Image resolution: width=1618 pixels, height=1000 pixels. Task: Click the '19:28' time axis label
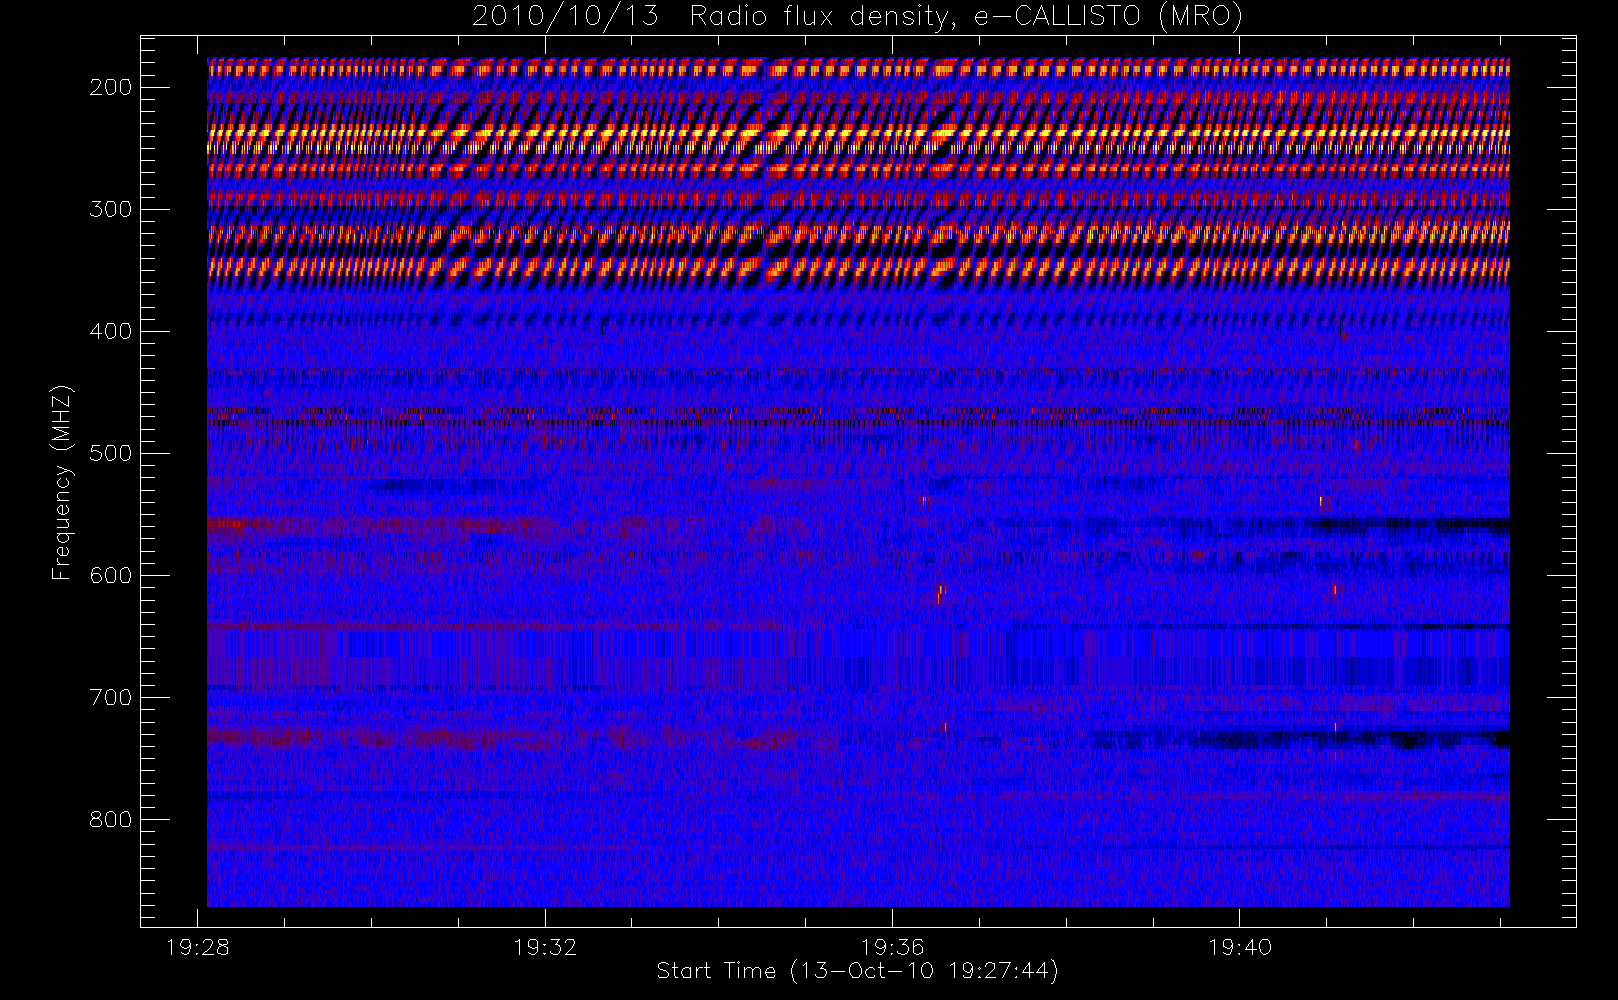(x=198, y=946)
